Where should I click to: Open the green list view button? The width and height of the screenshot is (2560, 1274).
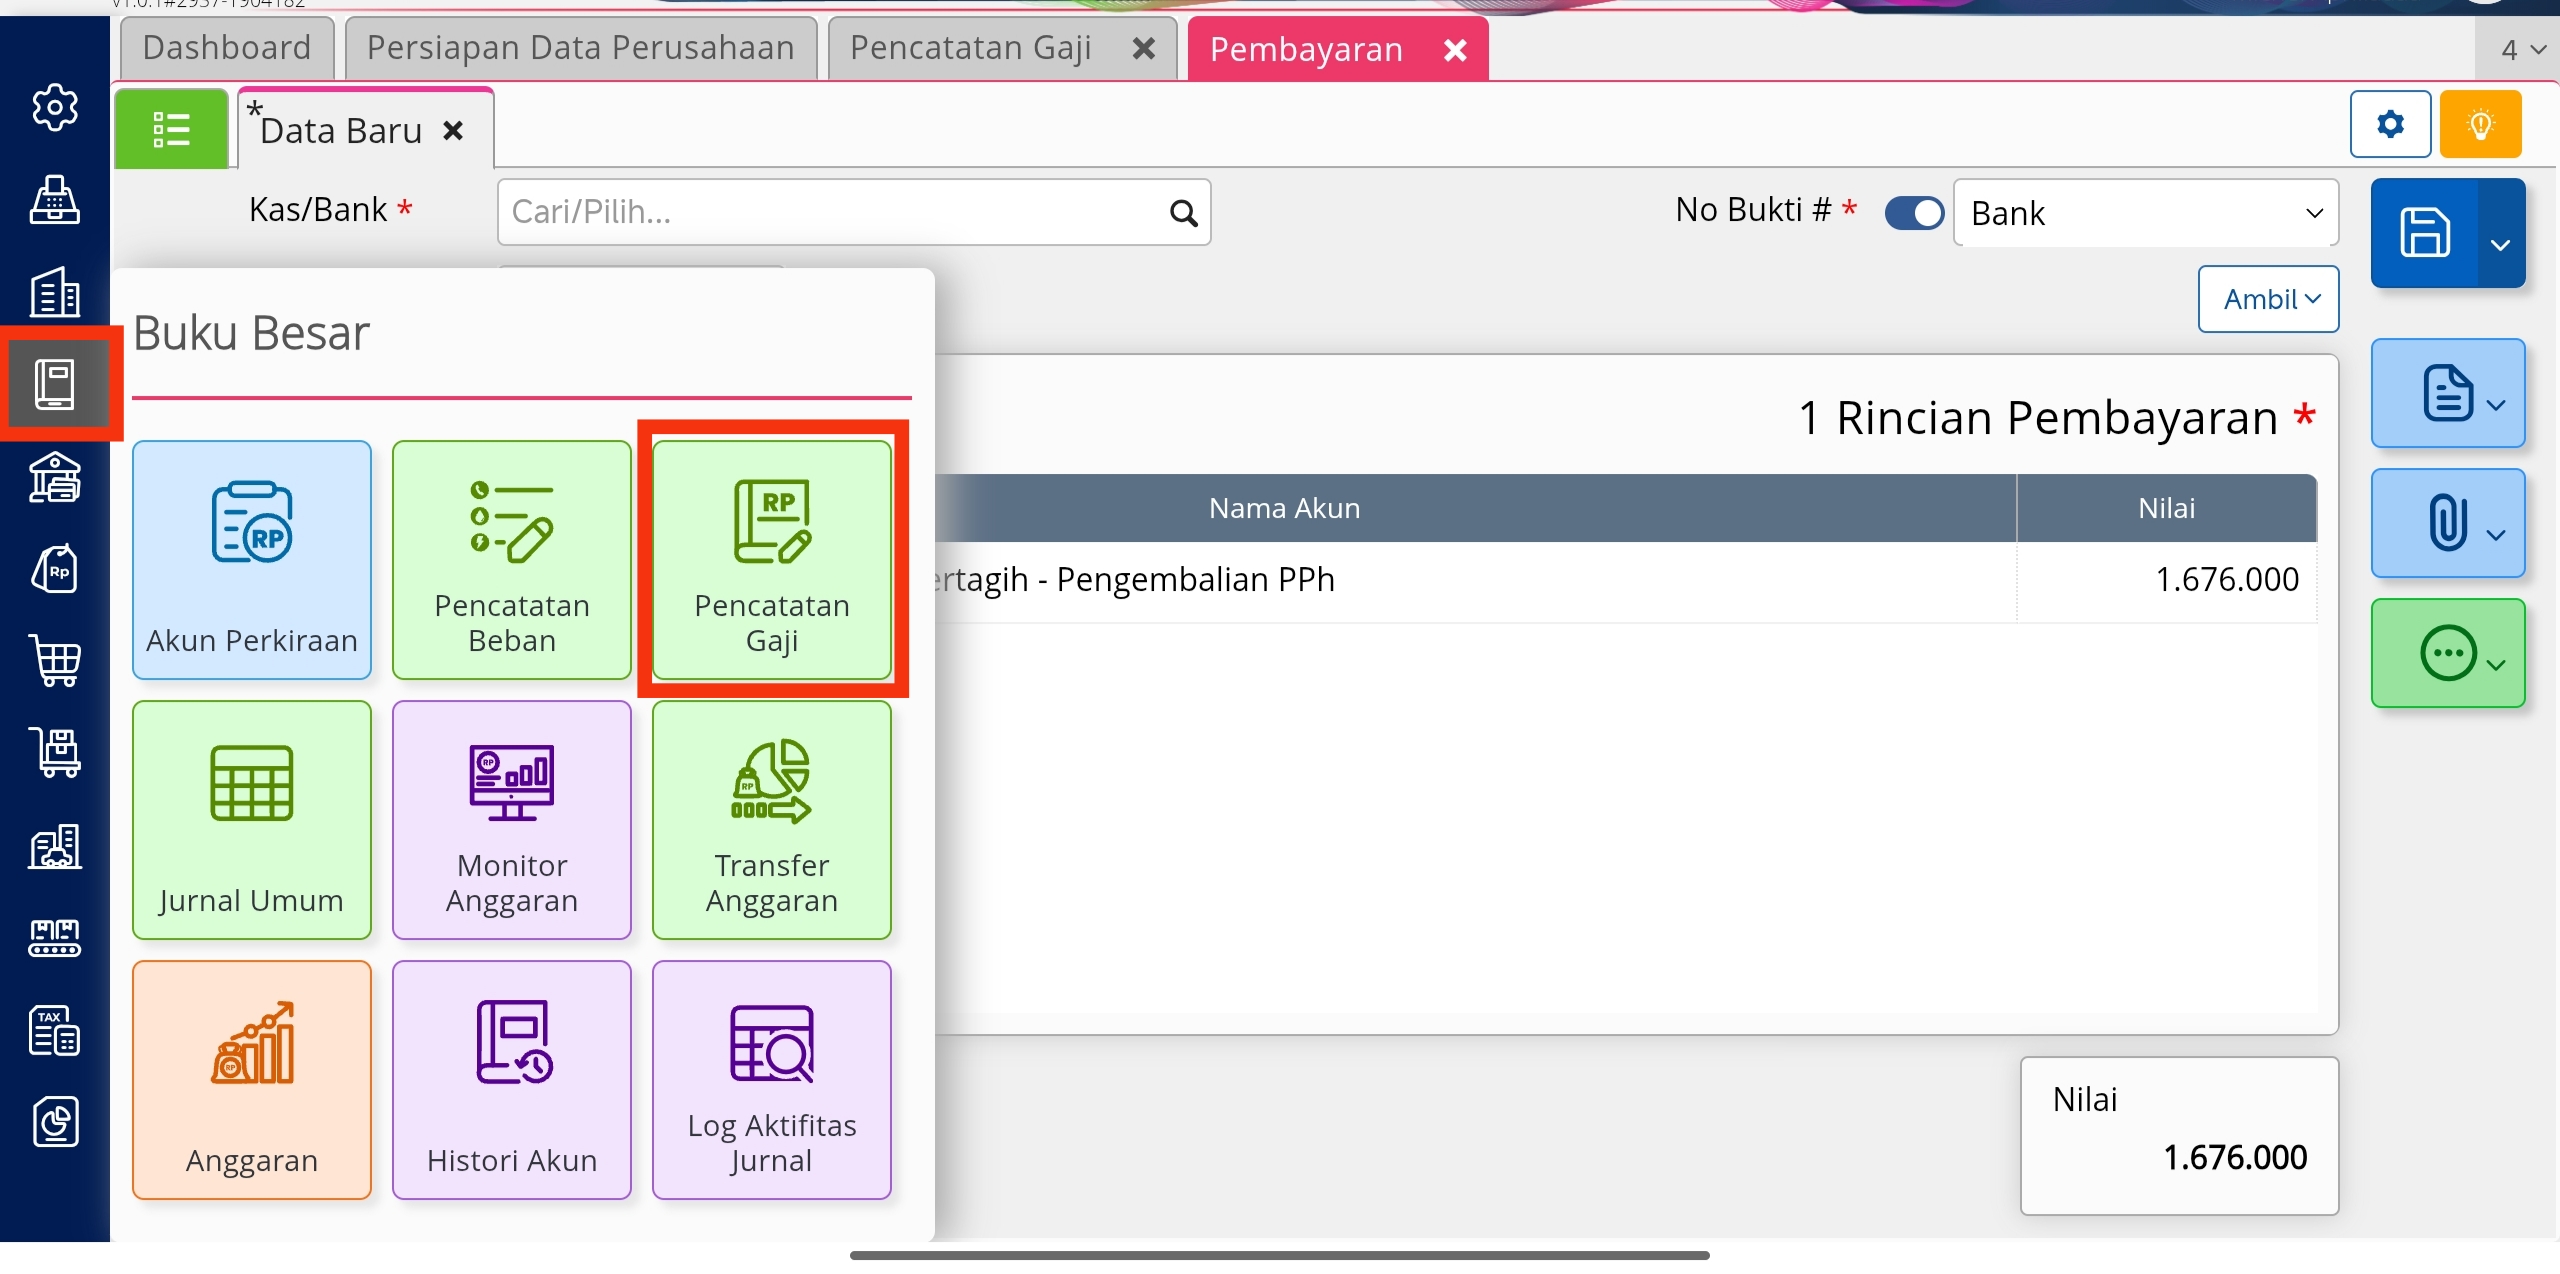coord(171,130)
